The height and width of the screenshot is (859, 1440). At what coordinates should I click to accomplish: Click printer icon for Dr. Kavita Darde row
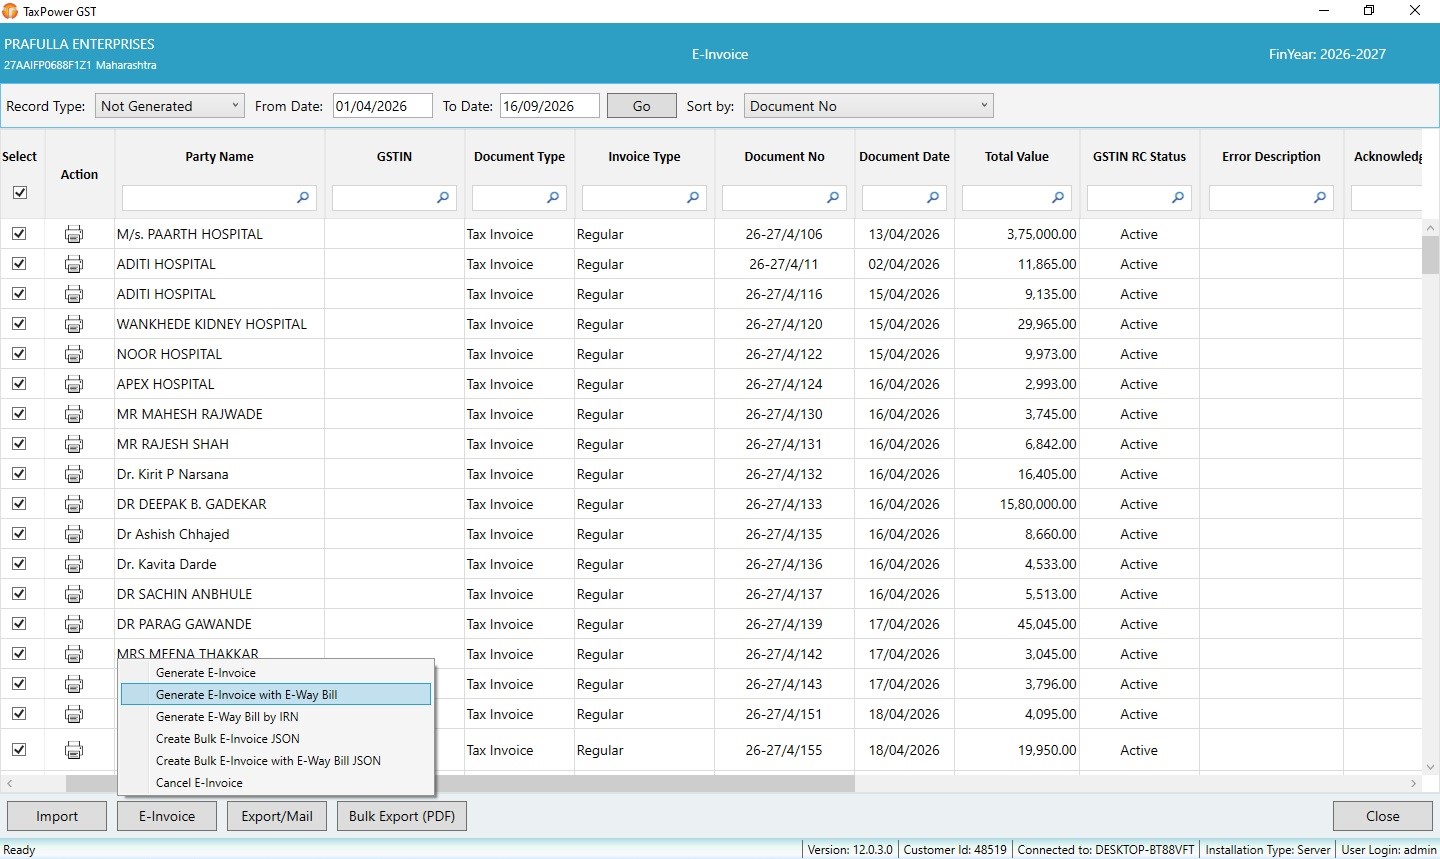pyautogui.click(x=74, y=564)
